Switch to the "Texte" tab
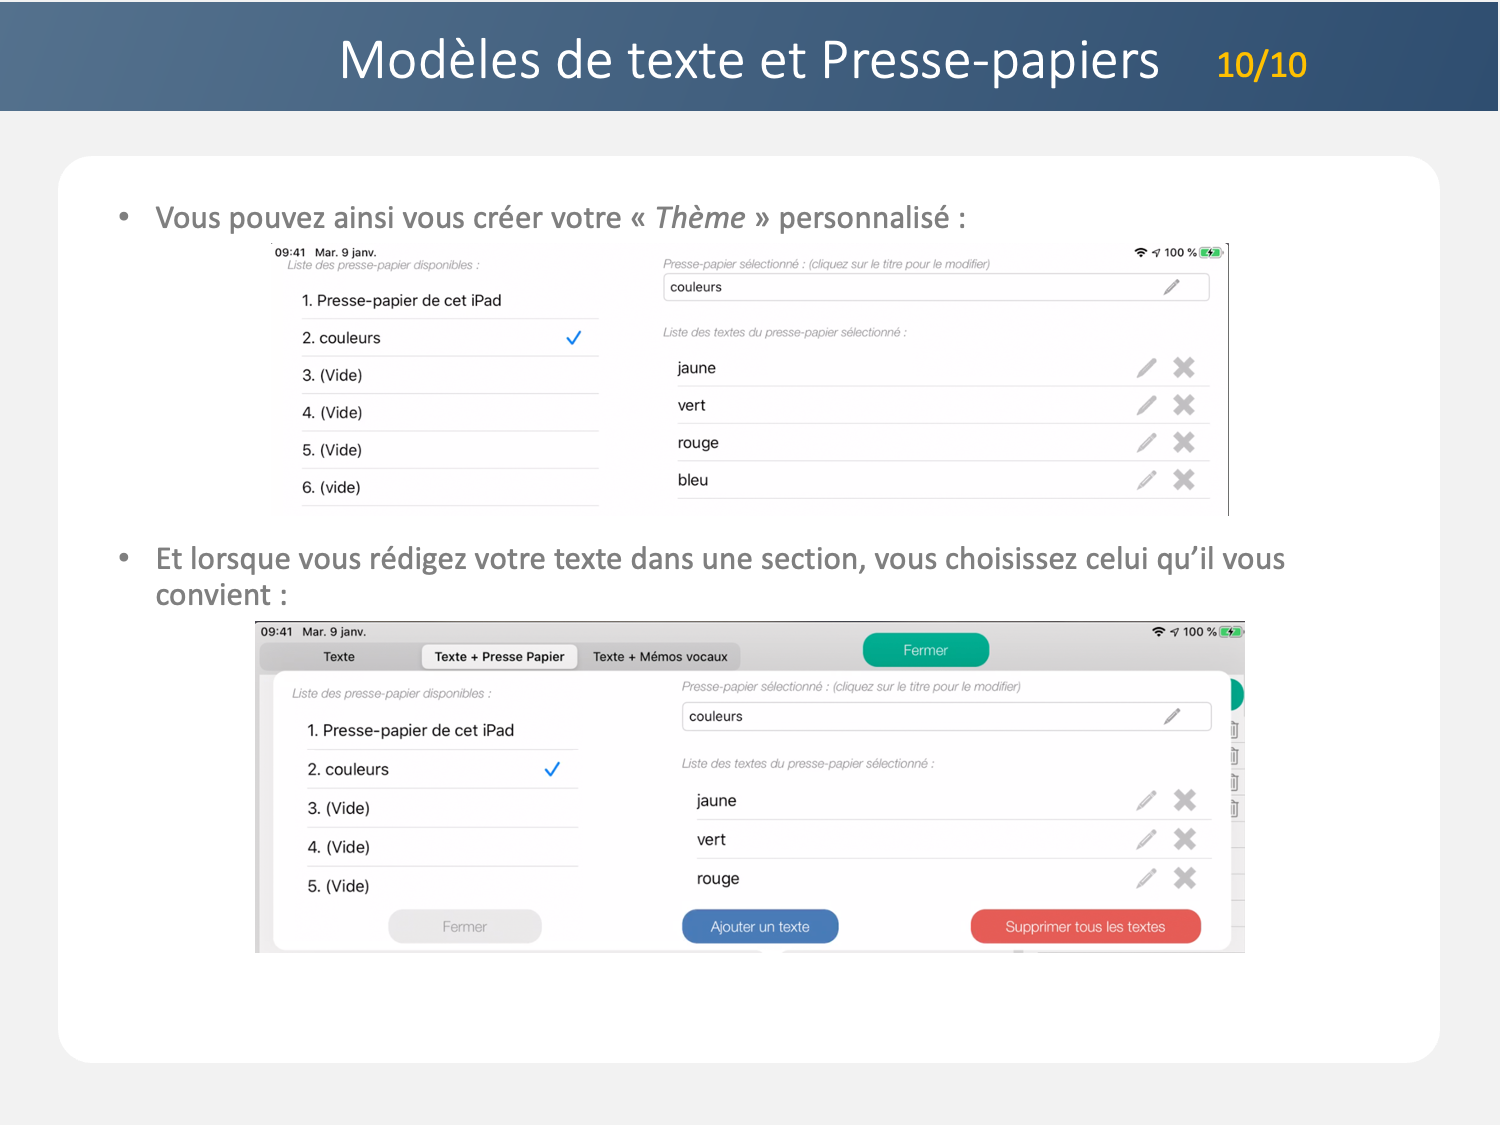The height and width of the screenshot is (1125, 1500). 339,657
